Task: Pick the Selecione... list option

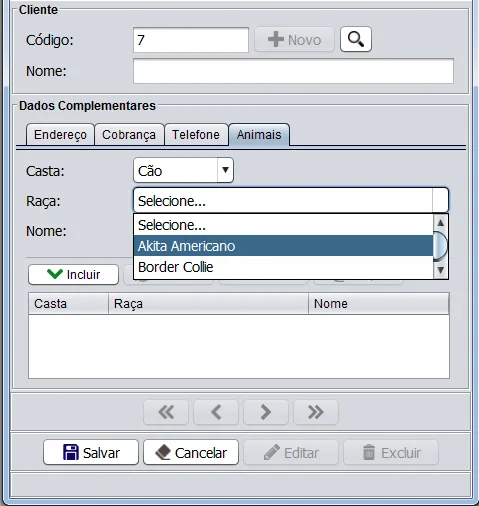Action: (283, 225)
